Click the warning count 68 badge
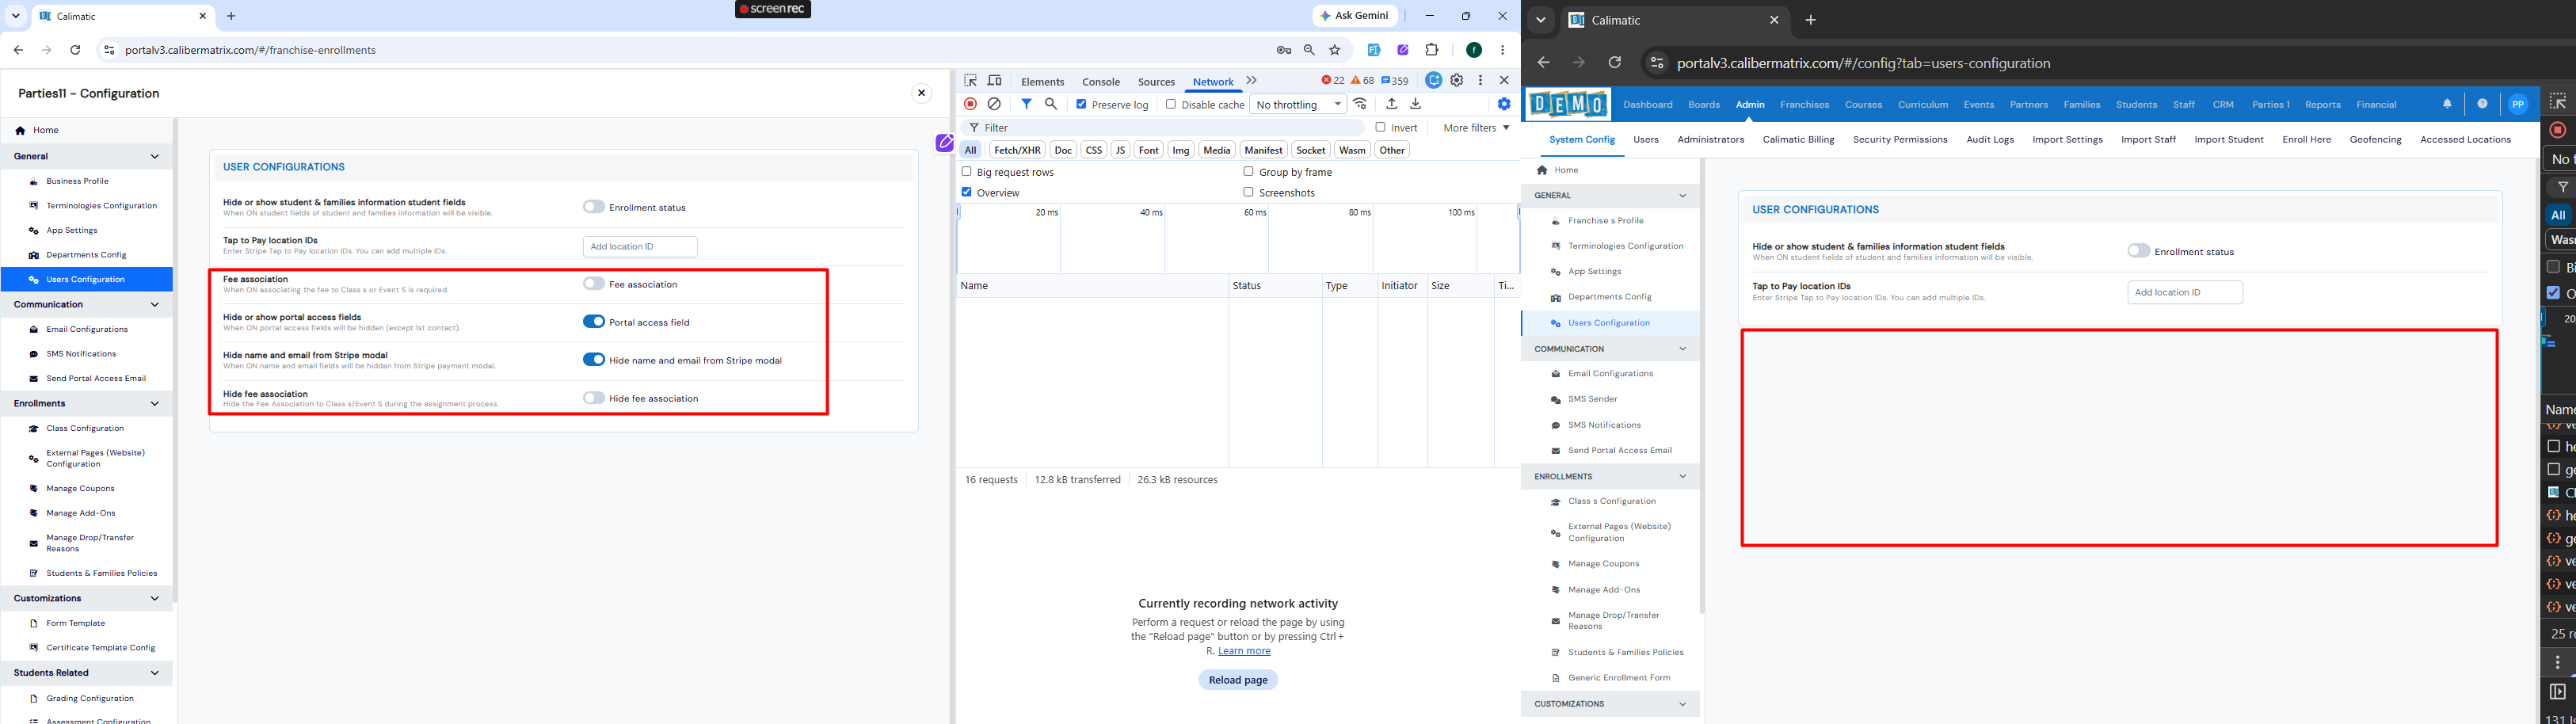The image size is (2576, 724). (1362, 81)
